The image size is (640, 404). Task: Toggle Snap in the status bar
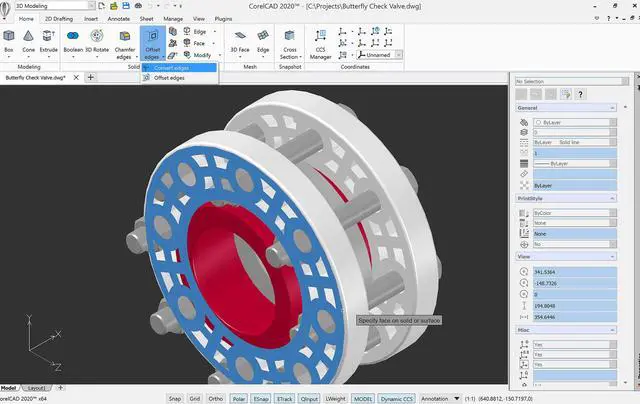click(175, 399)
